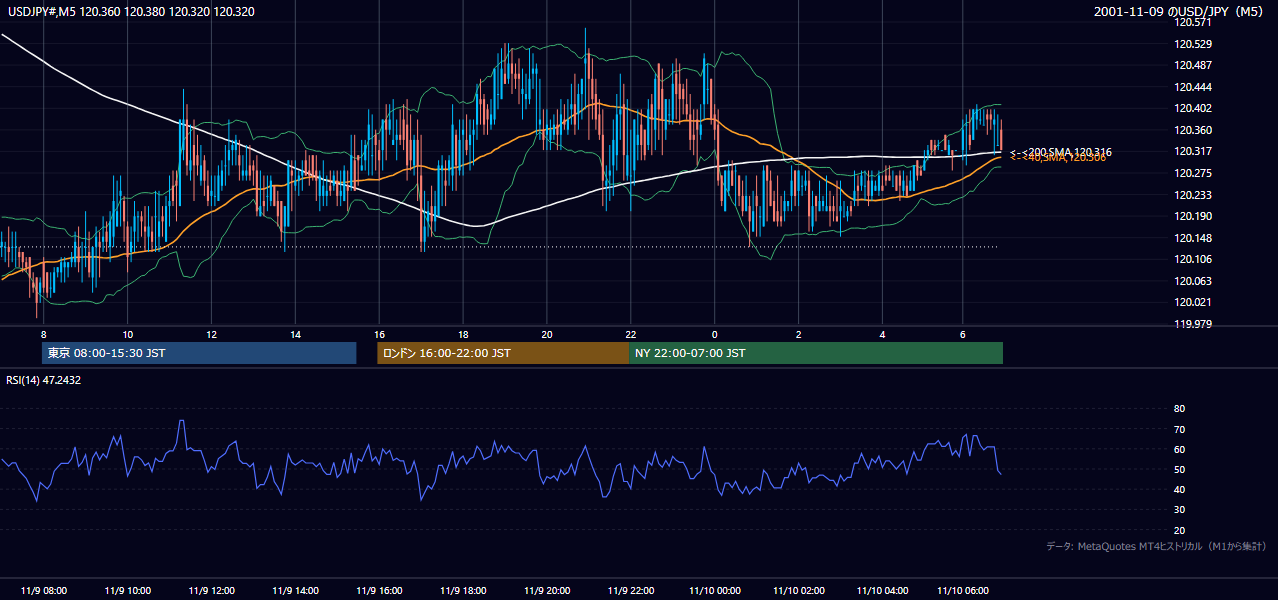Image resolution: width=1278 pixels, height=600 pixels.
Task: Click the RSI 20 level label
Action: click(1180, 530)
